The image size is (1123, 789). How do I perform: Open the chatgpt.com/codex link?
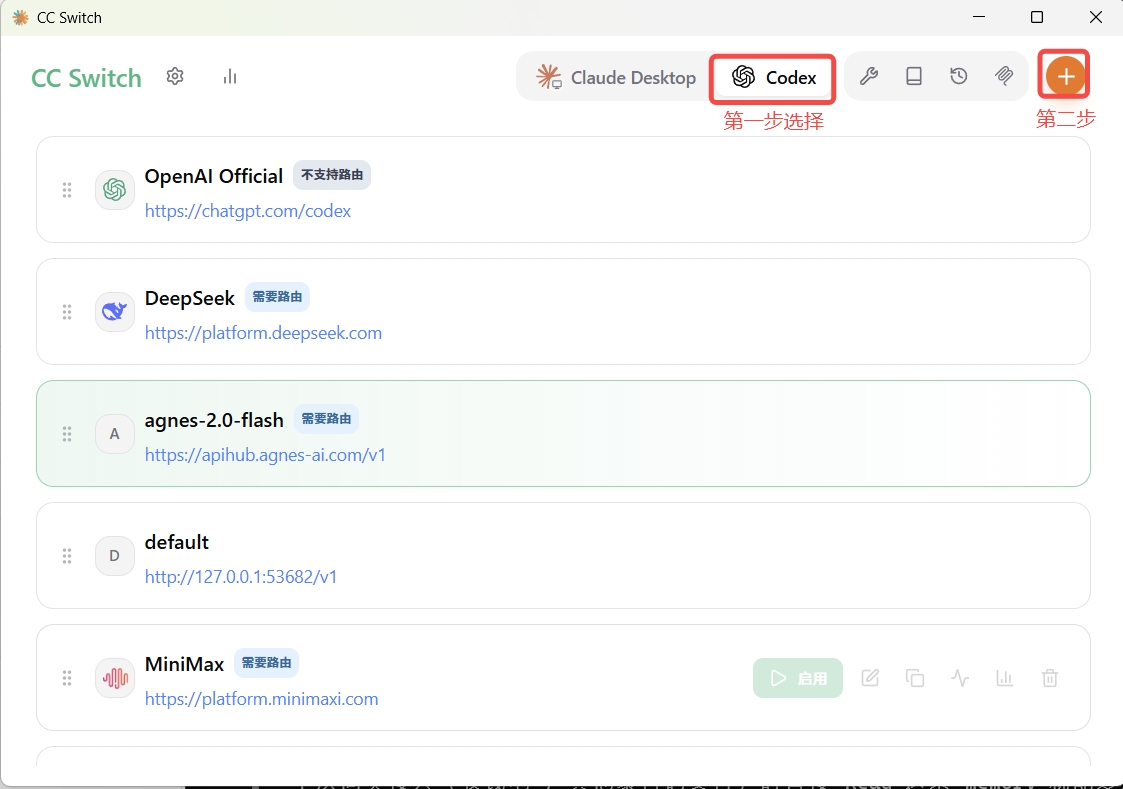(x=248, y=211)
